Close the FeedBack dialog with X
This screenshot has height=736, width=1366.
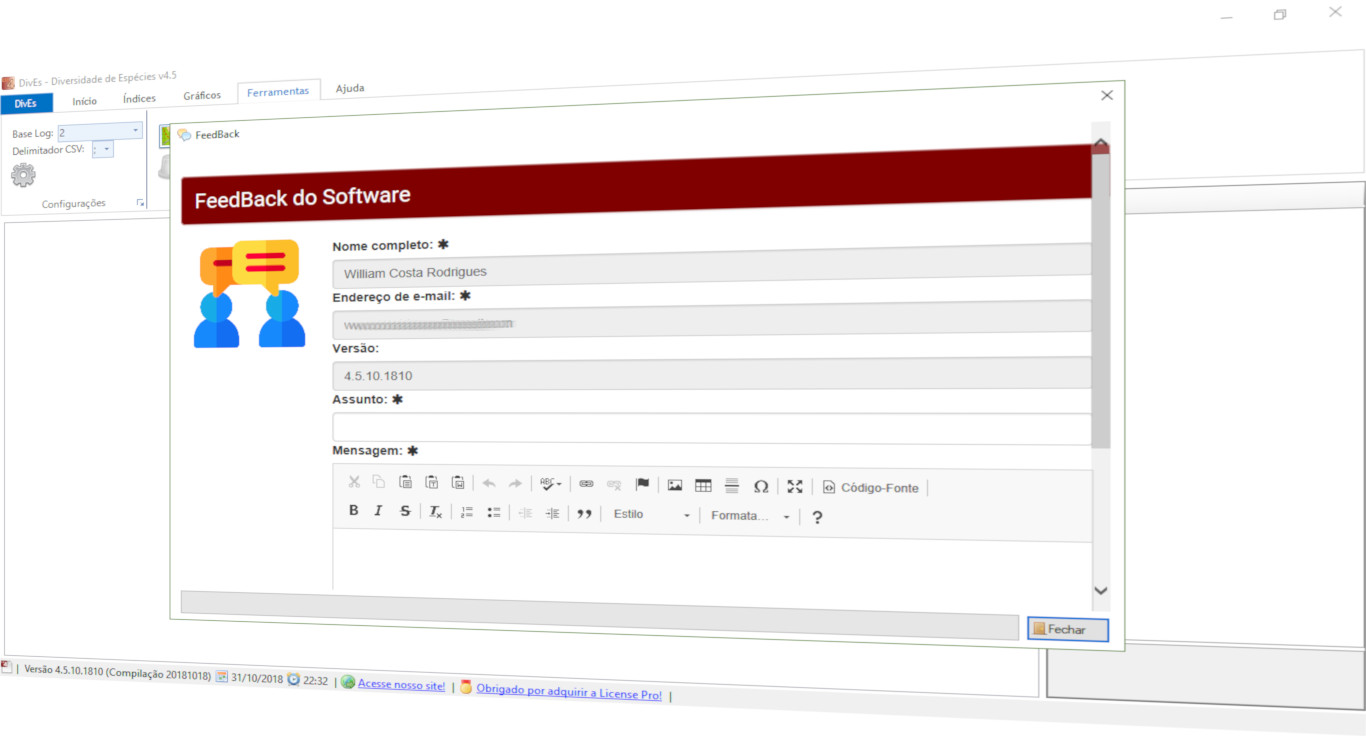1106,95
